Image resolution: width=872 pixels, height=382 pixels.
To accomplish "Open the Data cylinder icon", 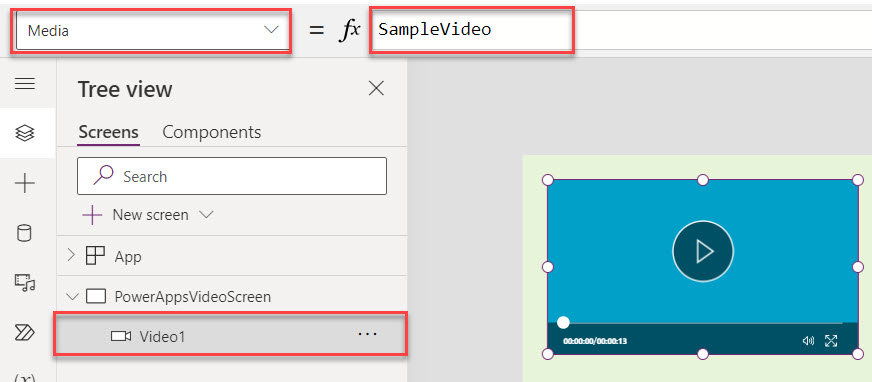I will click(24, 233).
